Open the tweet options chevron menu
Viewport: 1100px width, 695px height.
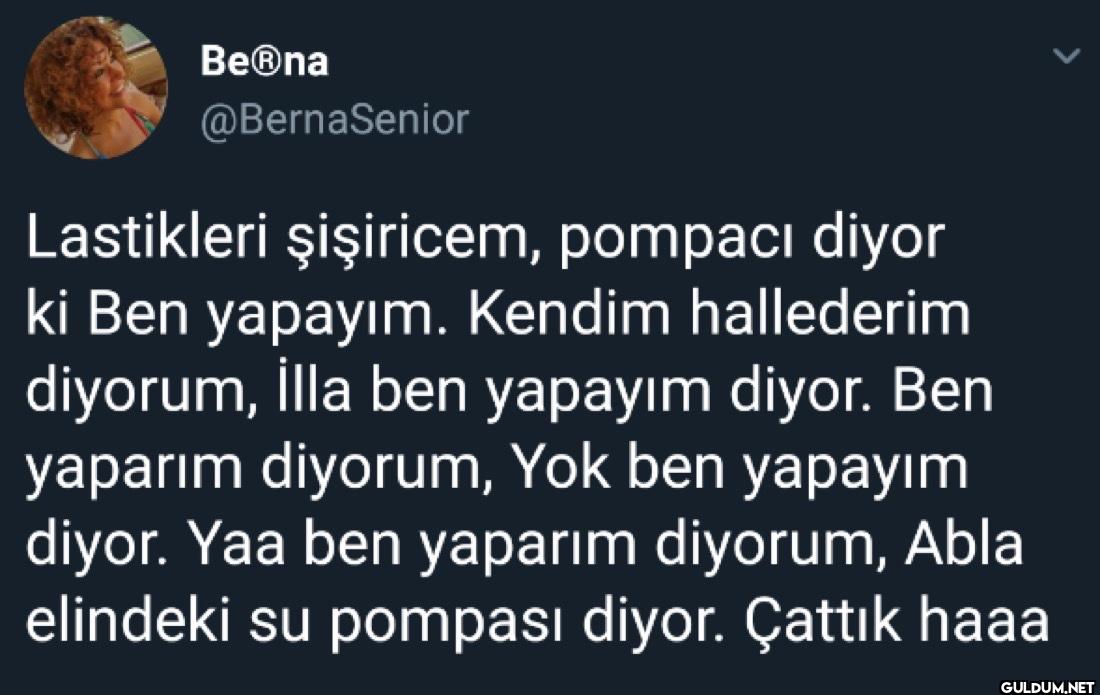point(1068,58)
